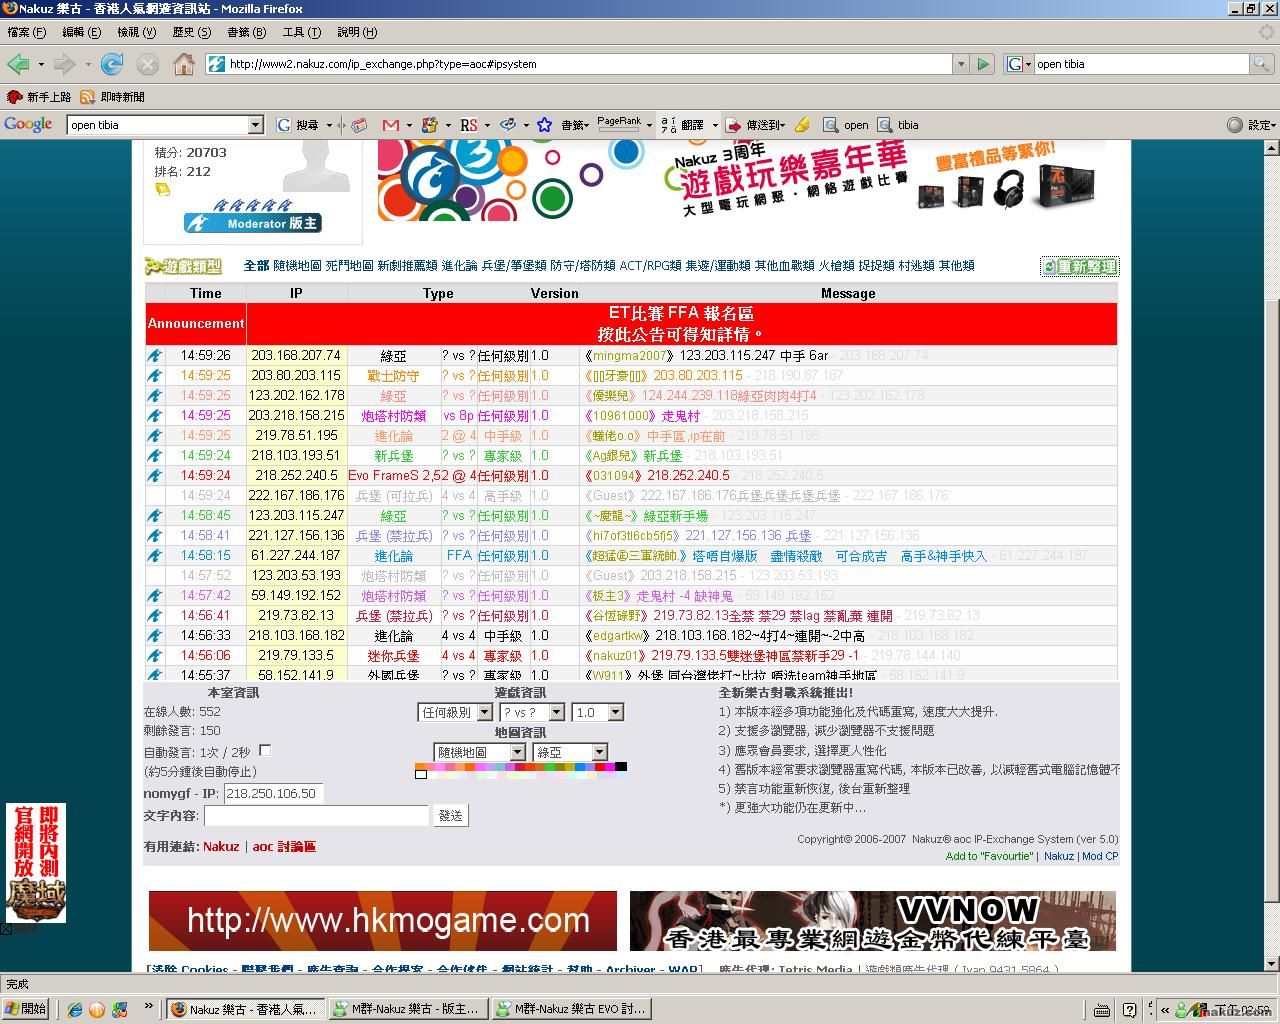The height and width of the screenshot is (1024, 1280).
Task: Click the blue bookmark star icon
Action: 544,125
